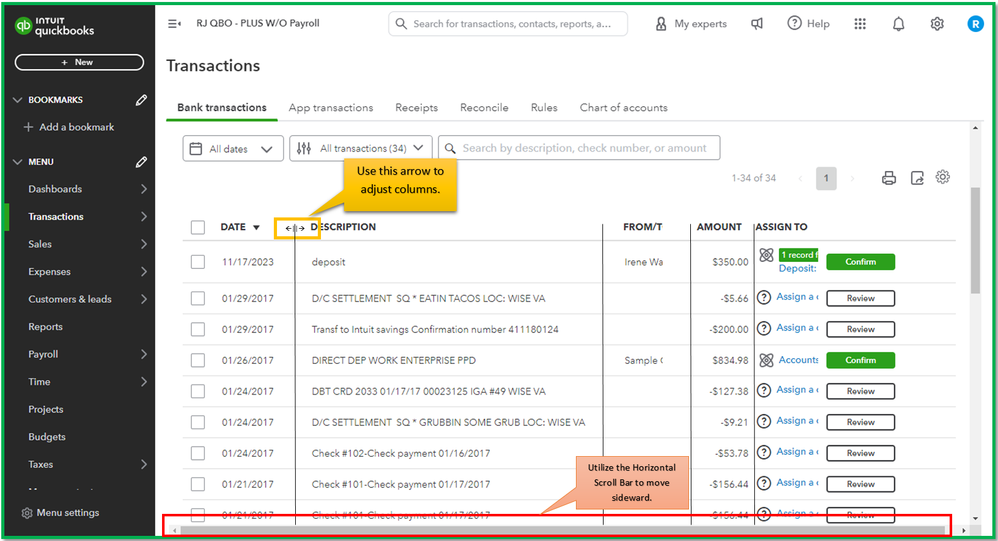Screen dimensions: 998x541
Task: Open table settings gear above the list
Action: (x=943, y=177)
